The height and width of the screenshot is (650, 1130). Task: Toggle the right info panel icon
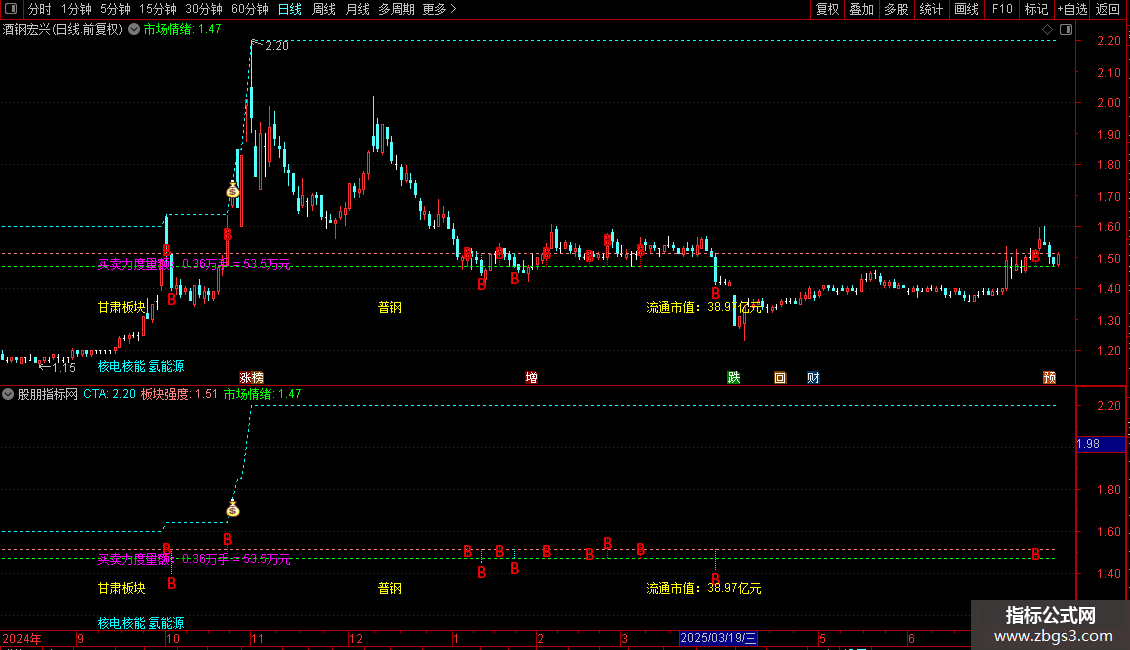click(1066, 30)
